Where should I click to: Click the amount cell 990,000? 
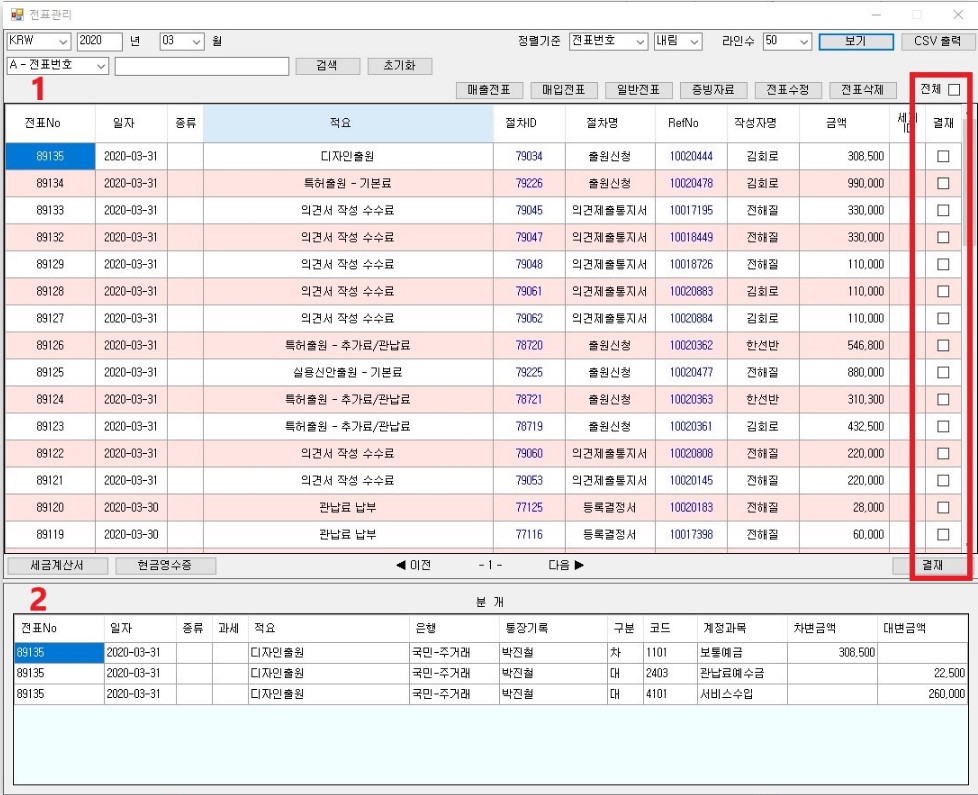tap(845, 183)
